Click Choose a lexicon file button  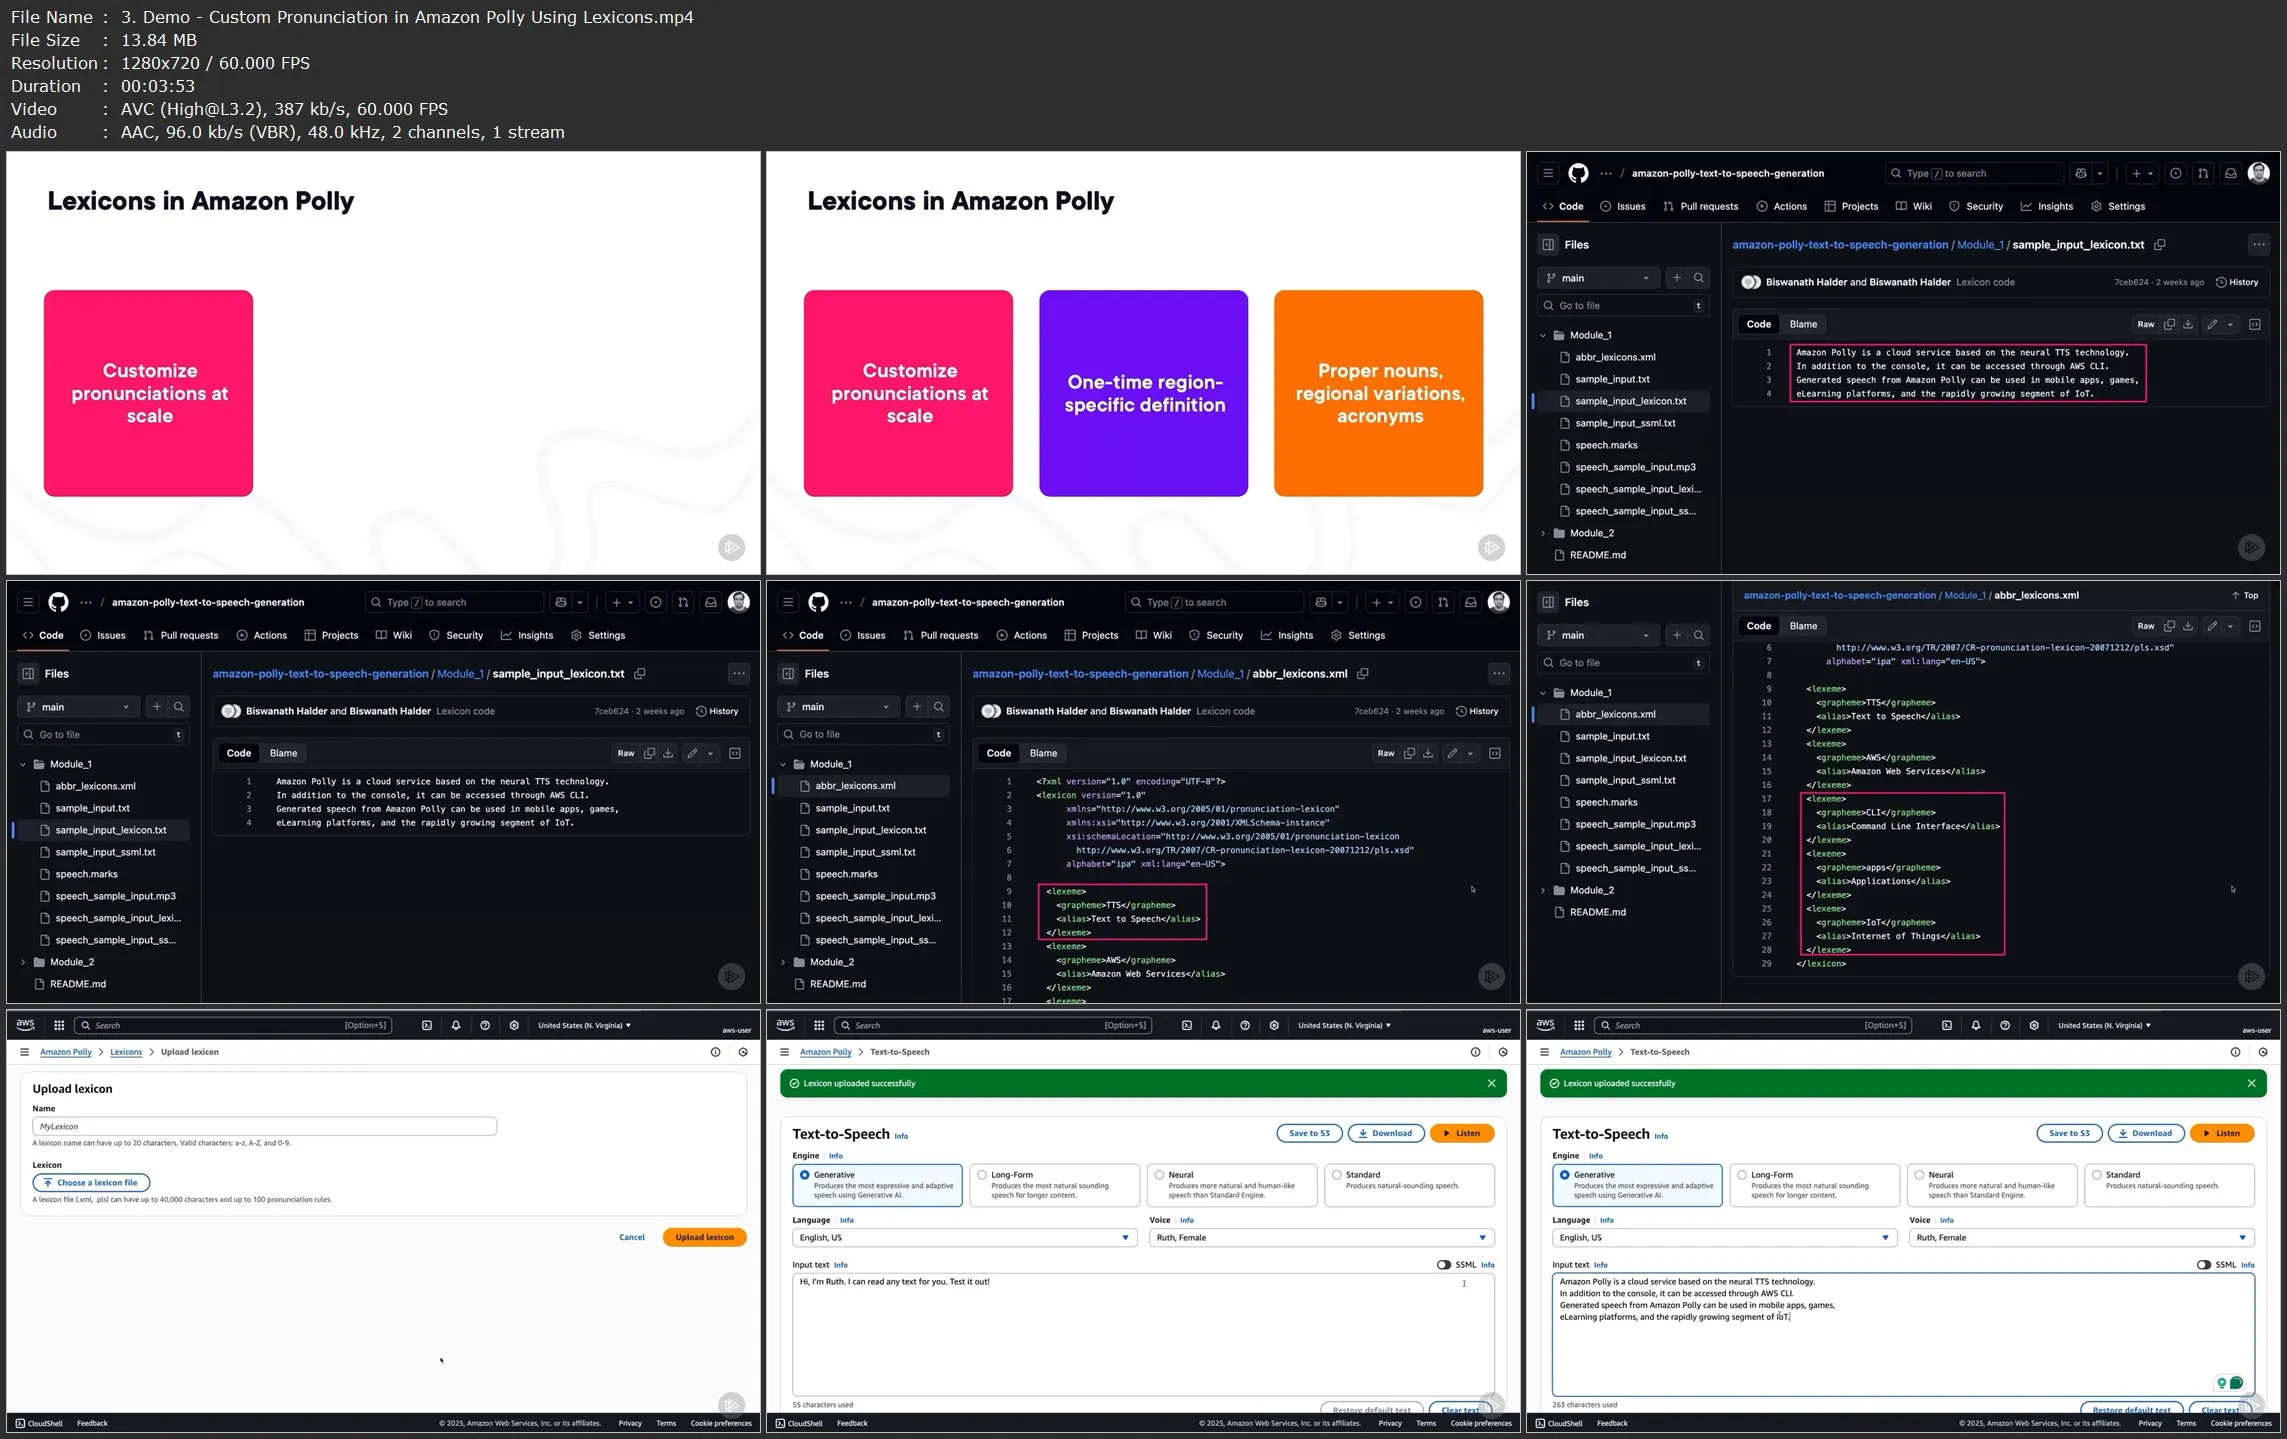pos(91,1183)
